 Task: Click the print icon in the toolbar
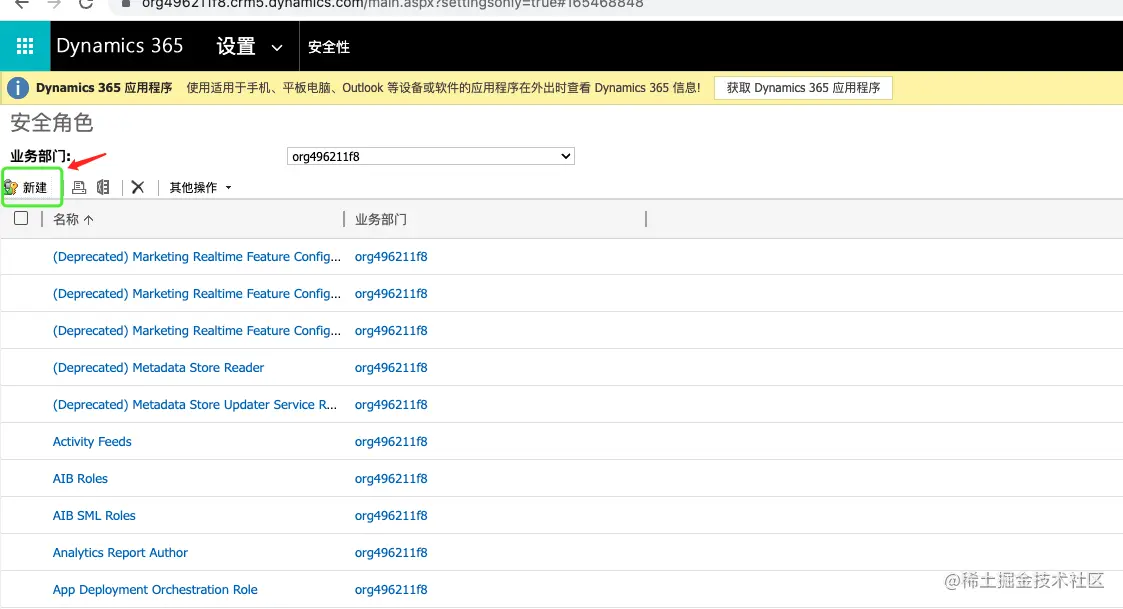pyautogui.click(x=79, y=188)
